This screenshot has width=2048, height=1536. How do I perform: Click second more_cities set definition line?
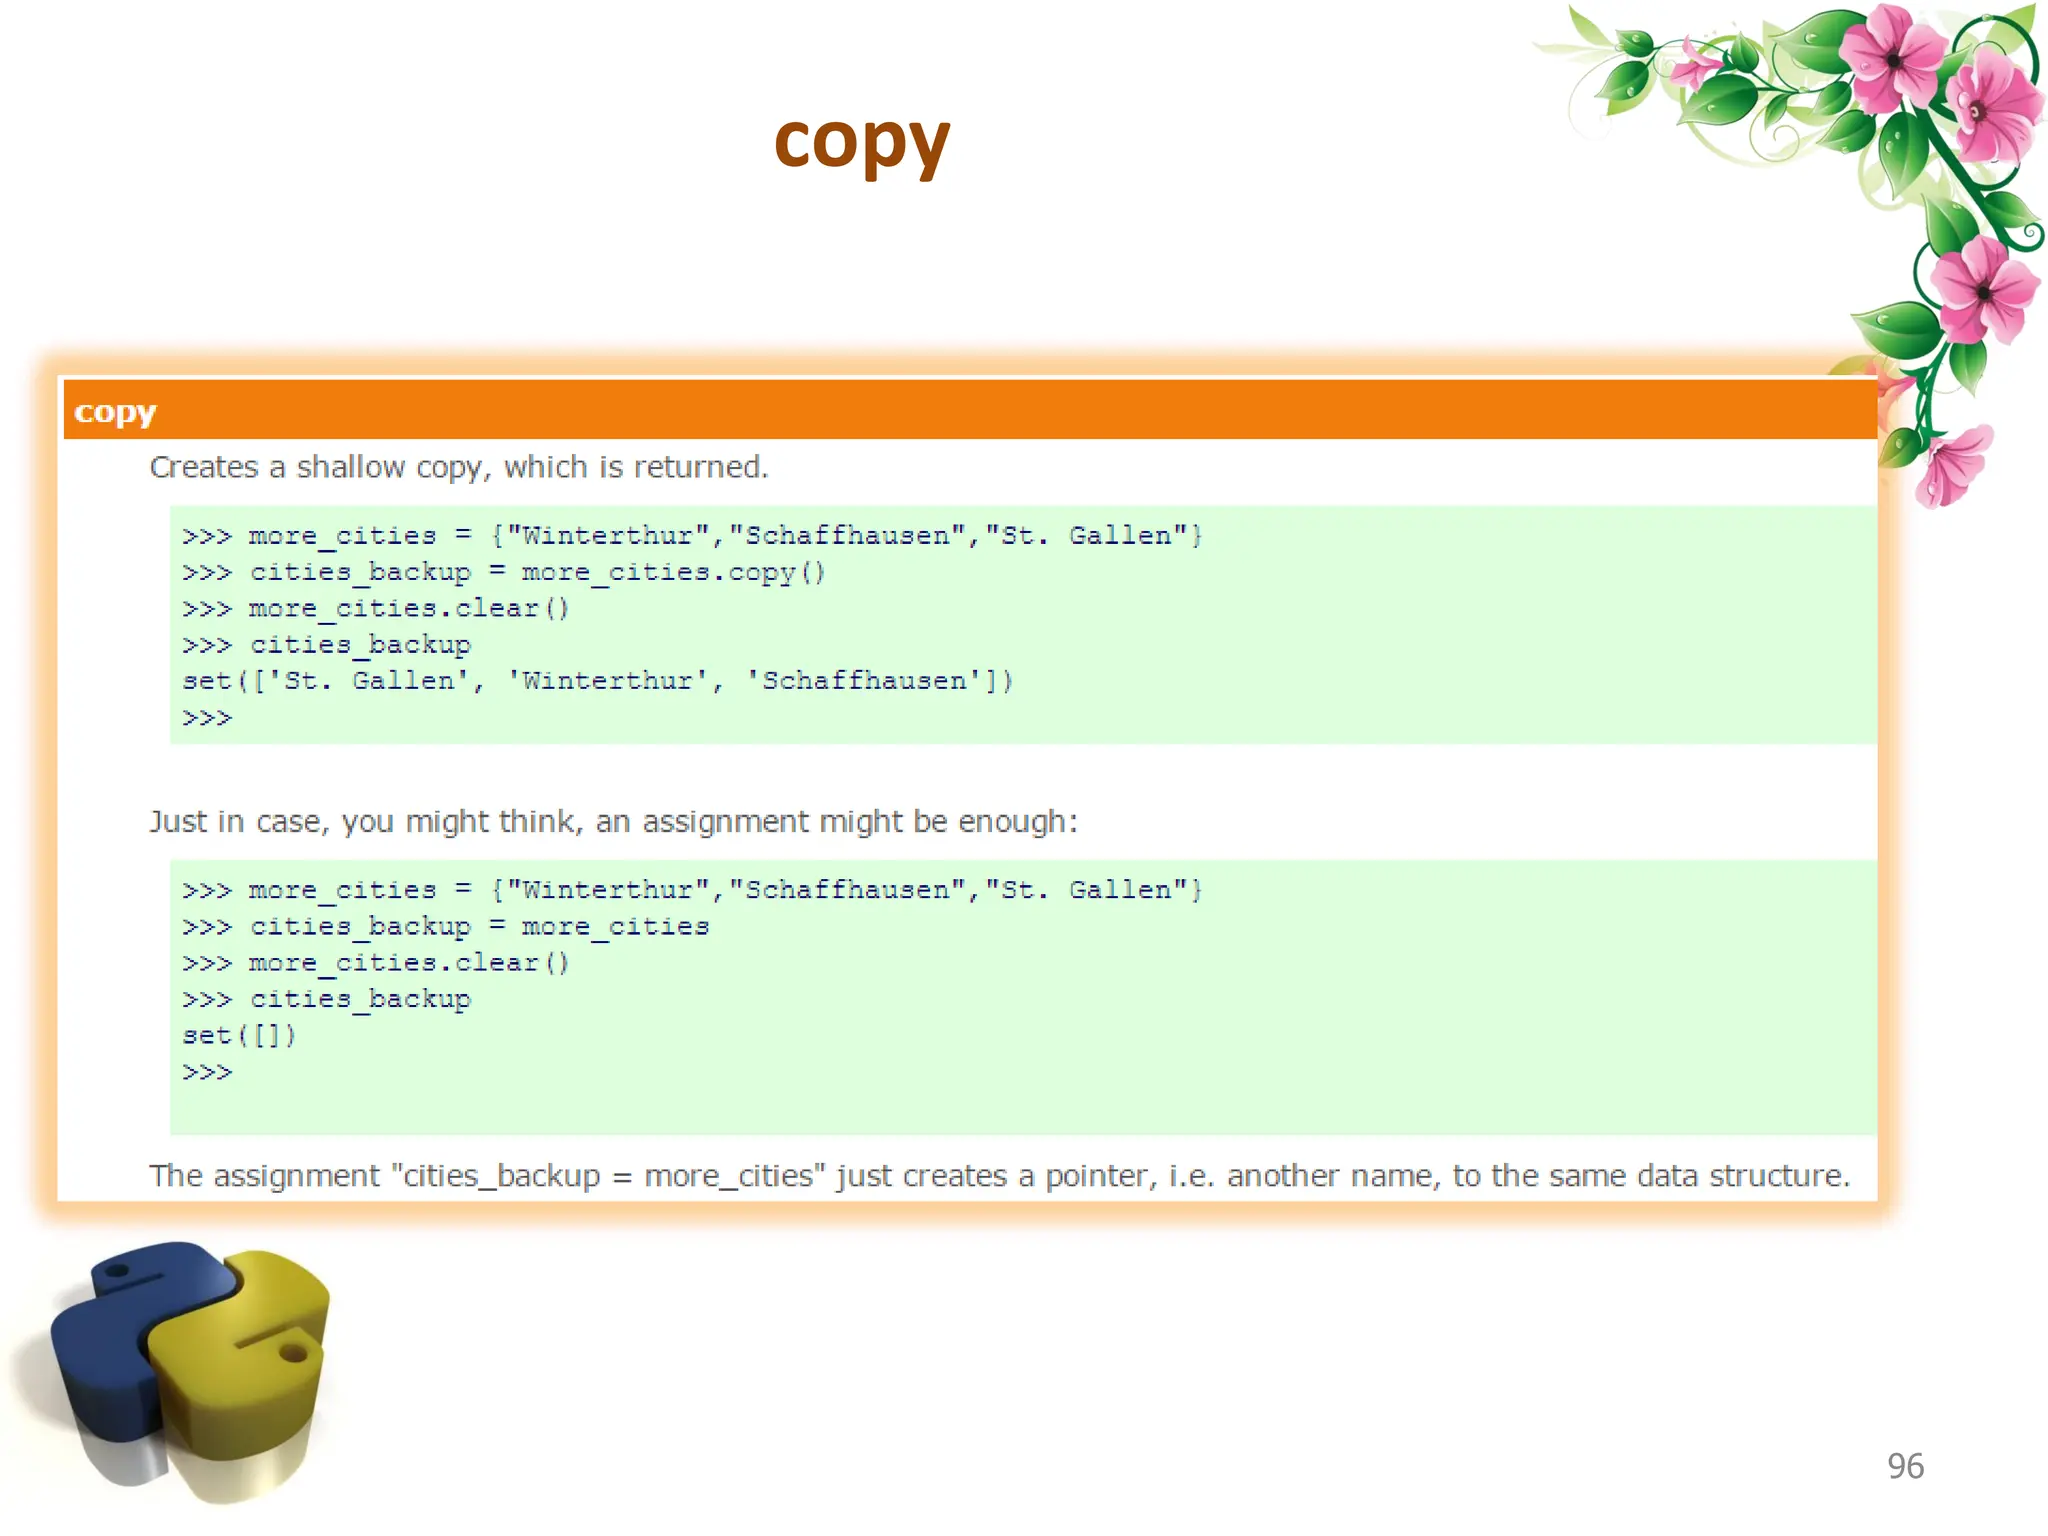tap(692, 890)
